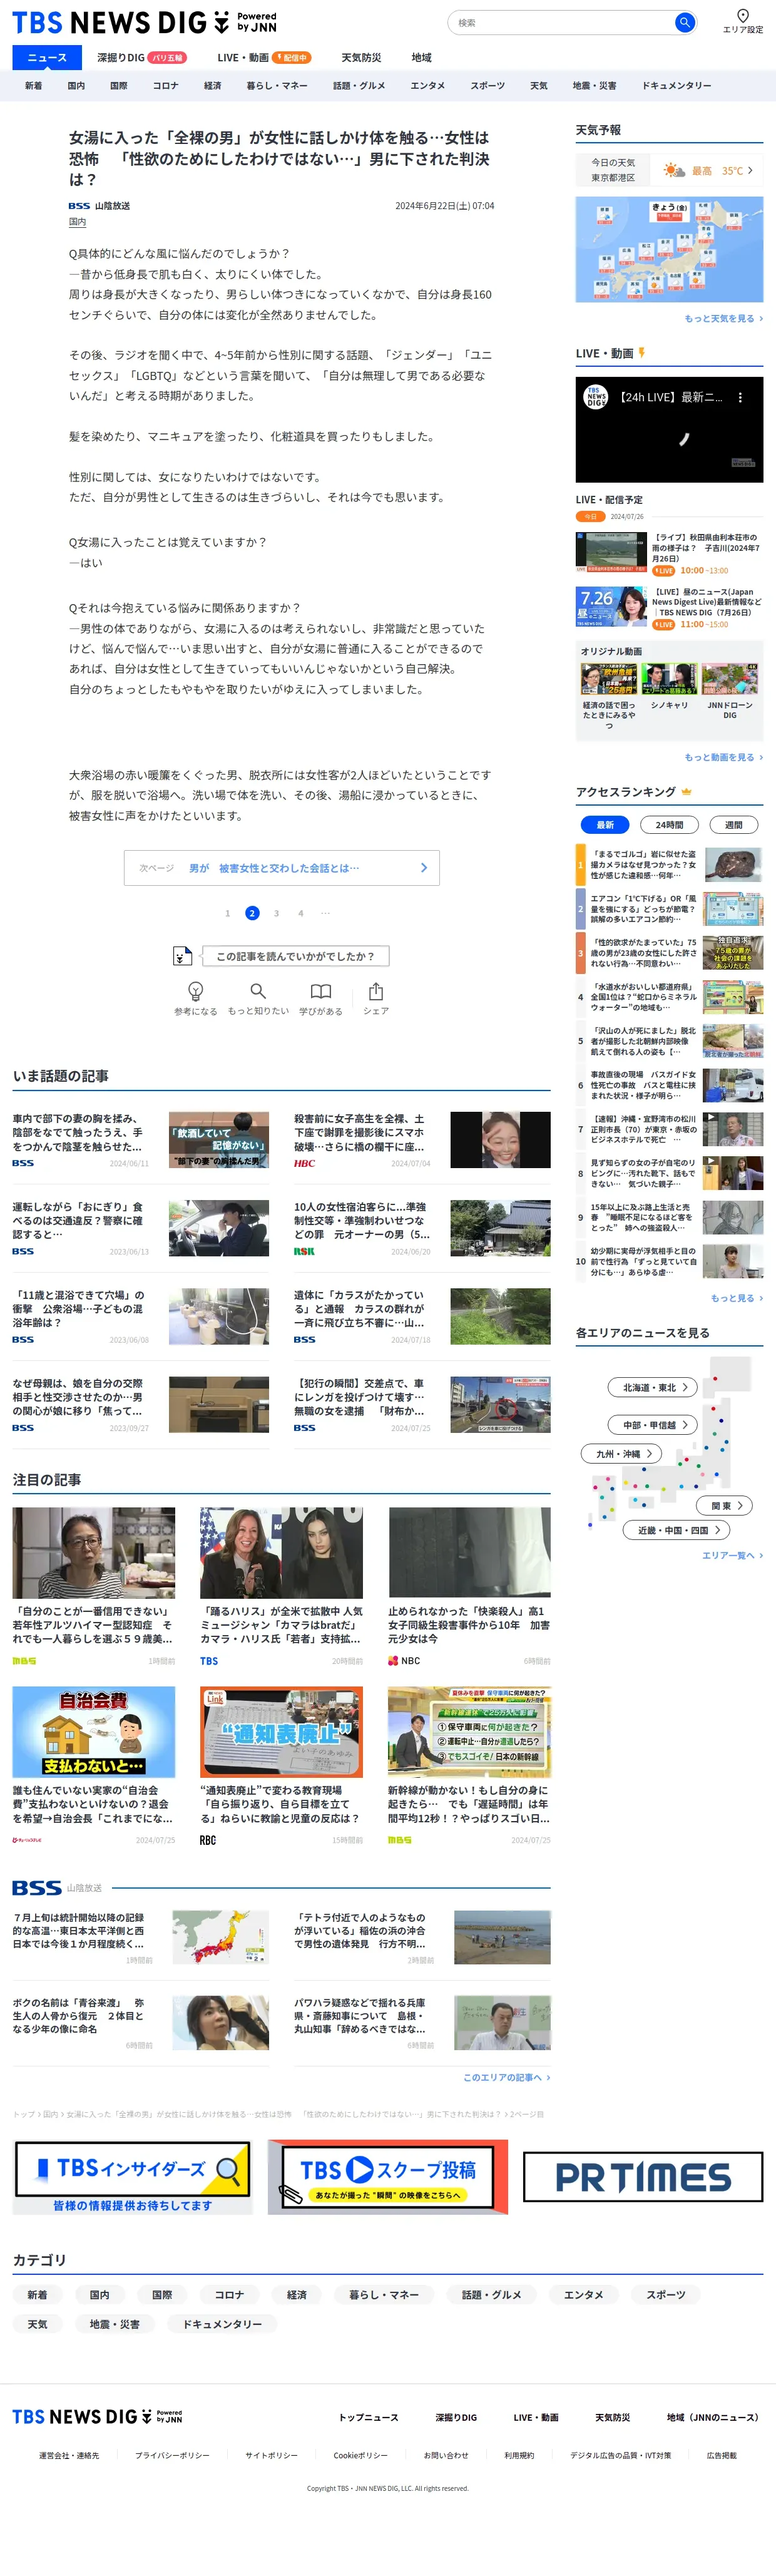776x2576 pixels.
Task: Click the もっと知りたい magnifier reaction icon
Action: (258, 990)
